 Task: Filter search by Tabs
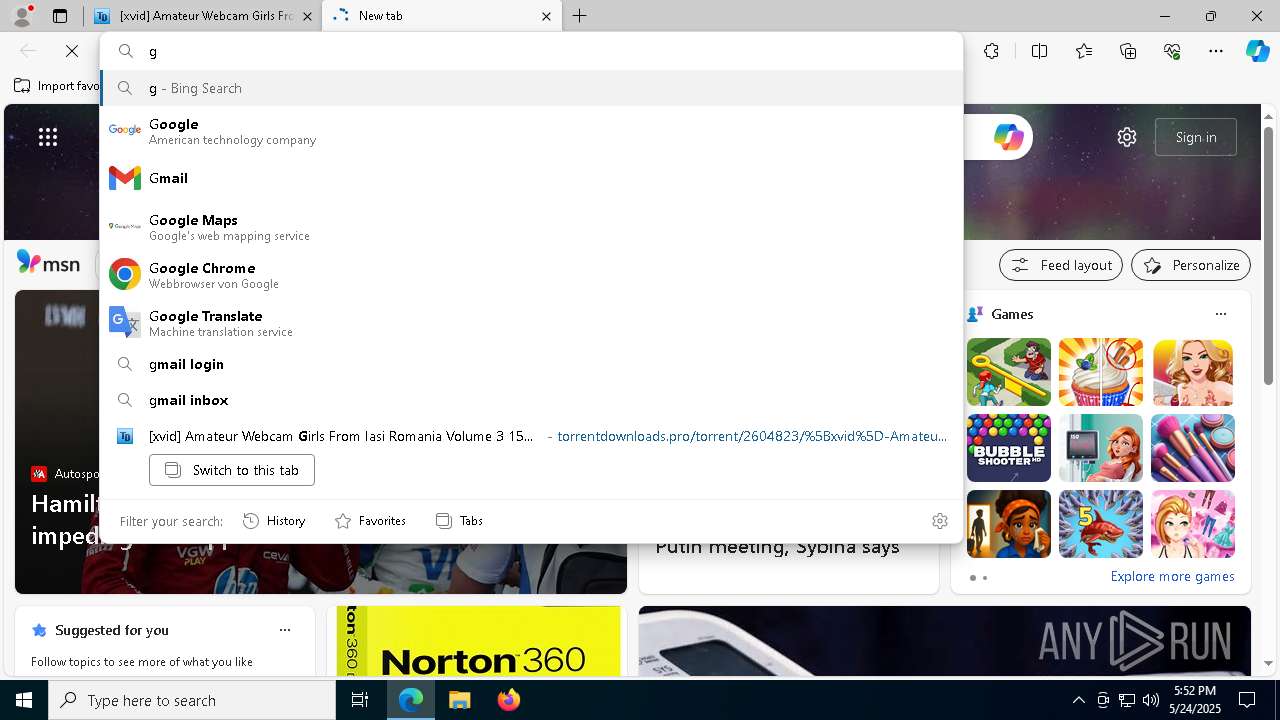tap(459, 521)
